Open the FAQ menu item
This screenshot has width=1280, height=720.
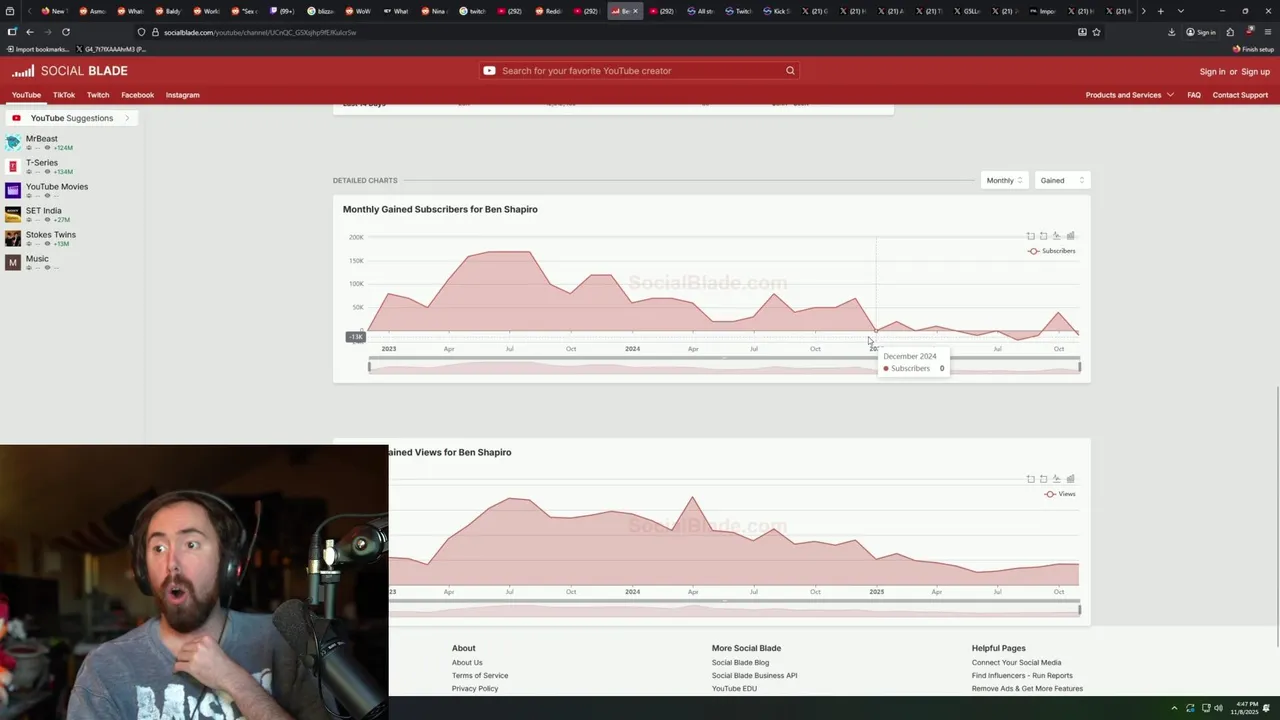pyautogui.click(x=1194, y=95)
